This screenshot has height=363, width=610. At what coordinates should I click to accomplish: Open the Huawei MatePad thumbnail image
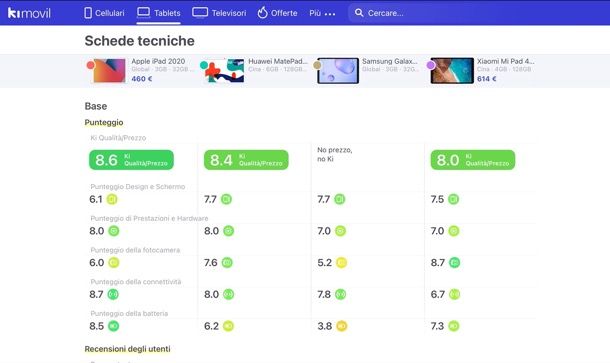tap(224, 71)
